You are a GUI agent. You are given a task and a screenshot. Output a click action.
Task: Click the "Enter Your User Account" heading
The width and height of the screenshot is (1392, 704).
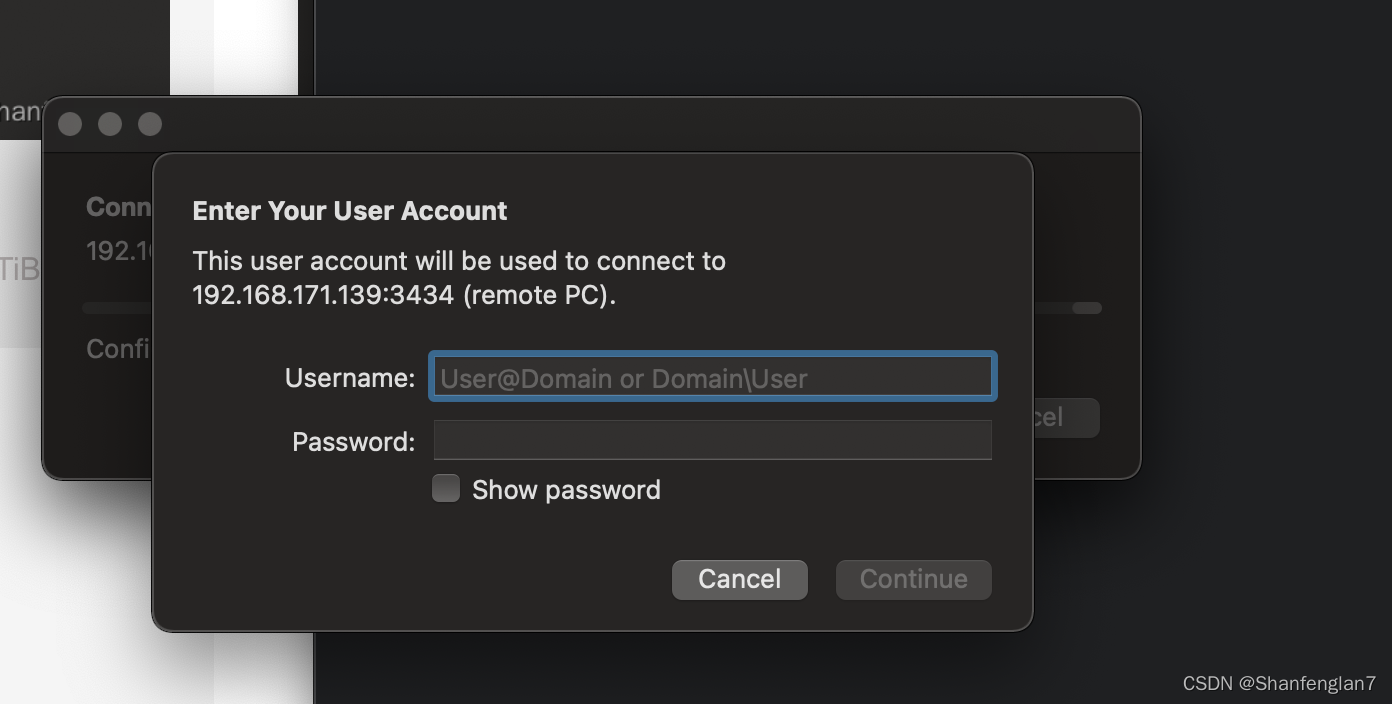[x=350, y=211]
